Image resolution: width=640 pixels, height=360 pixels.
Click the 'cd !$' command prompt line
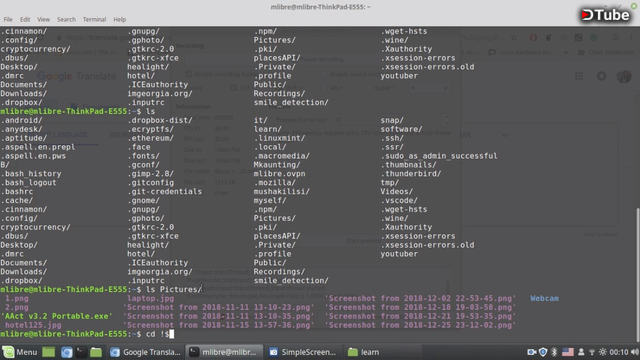pos(87,334)
